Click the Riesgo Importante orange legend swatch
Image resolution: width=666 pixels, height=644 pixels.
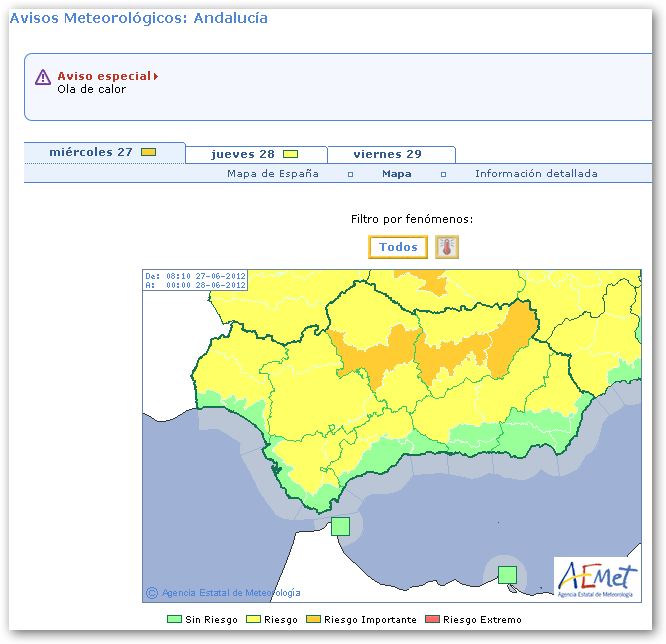point(315,620)
